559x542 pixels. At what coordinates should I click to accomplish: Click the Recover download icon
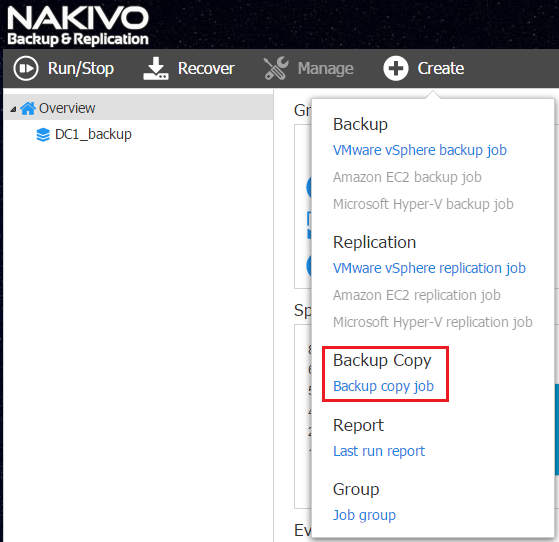(x=155, y=68)
